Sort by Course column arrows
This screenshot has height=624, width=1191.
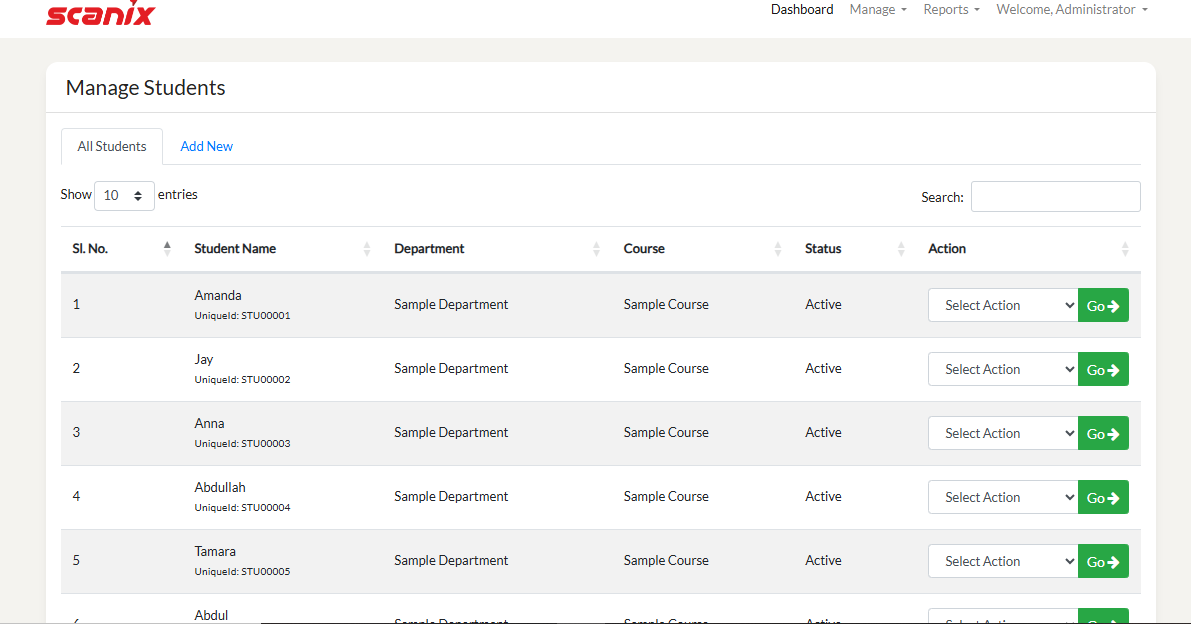(778, 249)
